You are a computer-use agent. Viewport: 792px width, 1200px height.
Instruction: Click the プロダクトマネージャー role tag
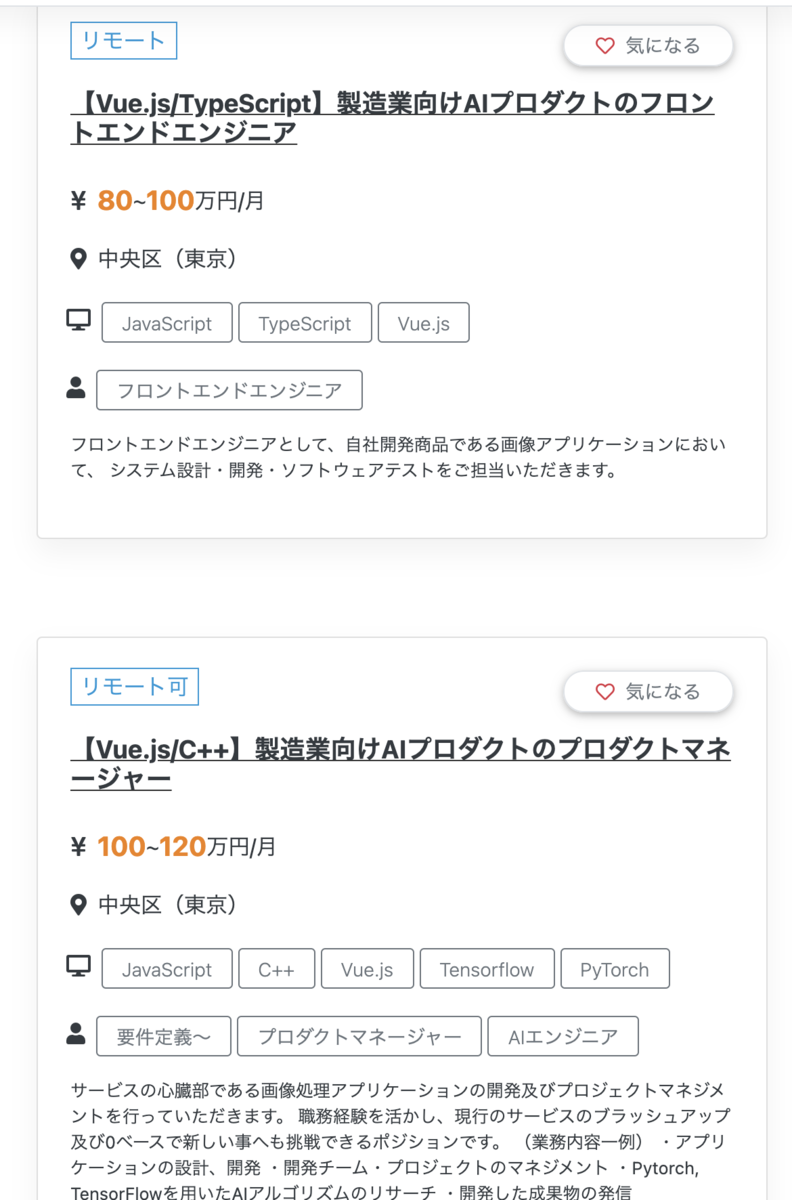(359, 1037)
